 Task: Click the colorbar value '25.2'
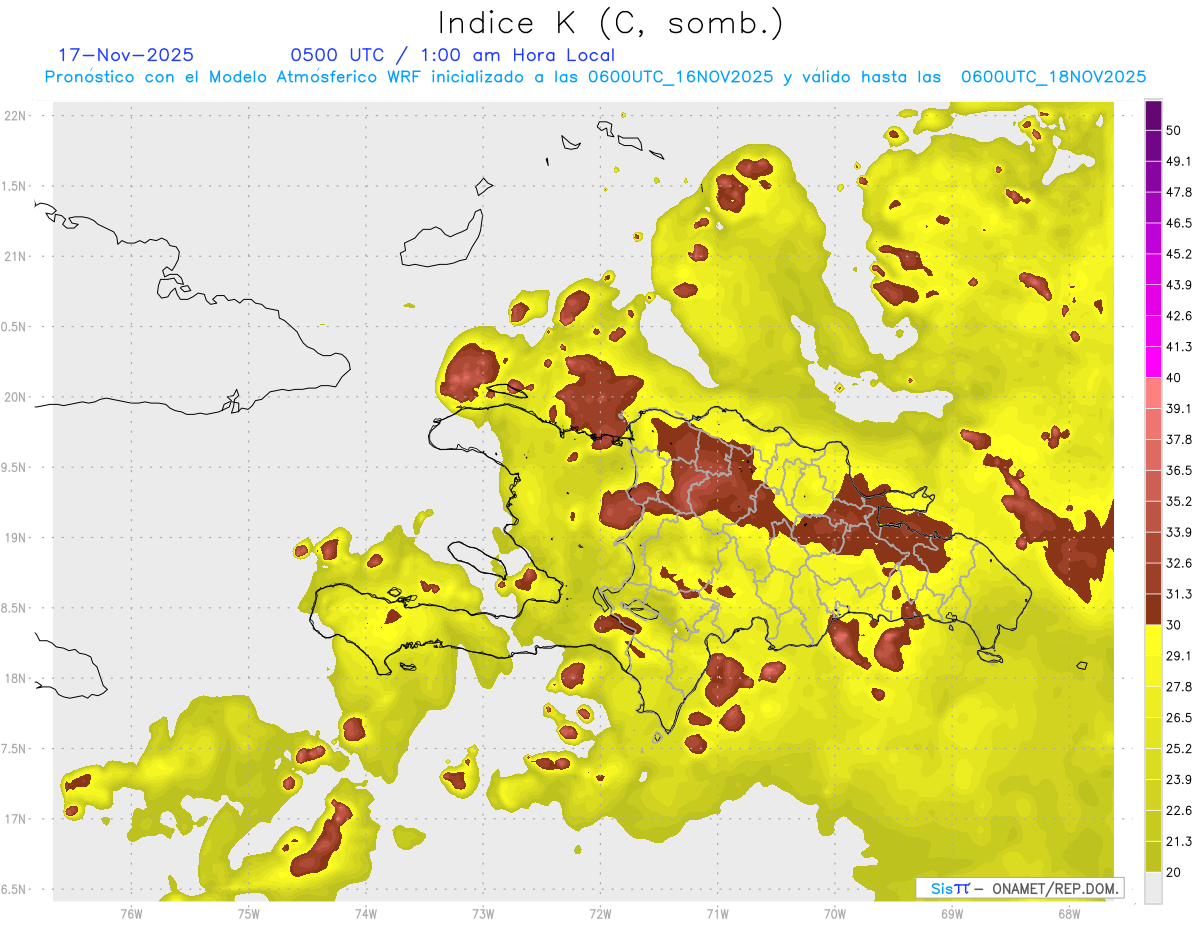click(x=1179, y=749)
